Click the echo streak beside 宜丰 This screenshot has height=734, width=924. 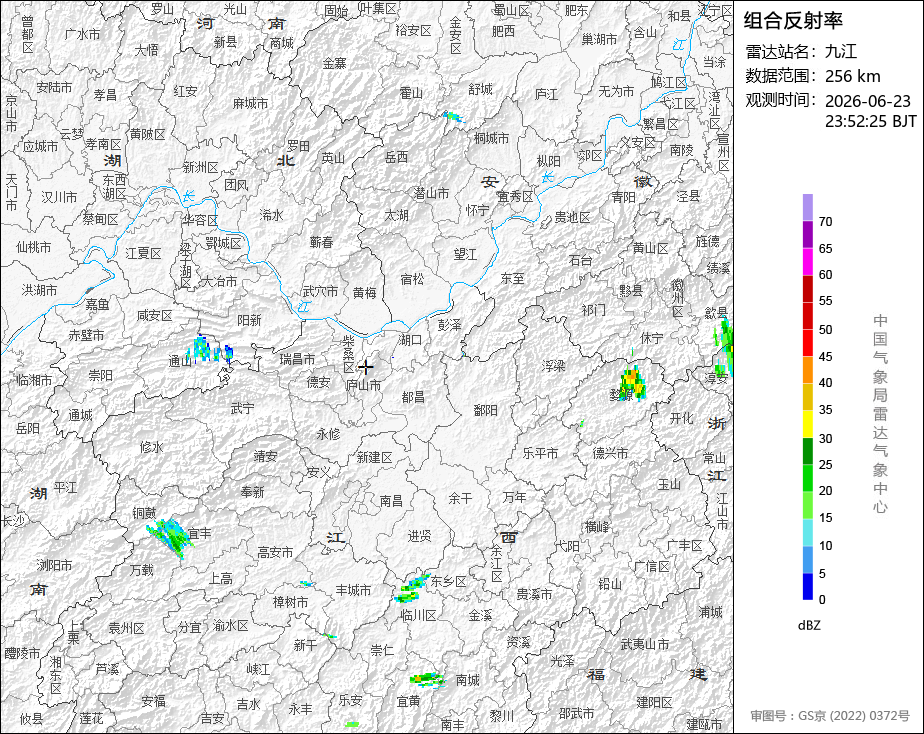tap(170, 537)
